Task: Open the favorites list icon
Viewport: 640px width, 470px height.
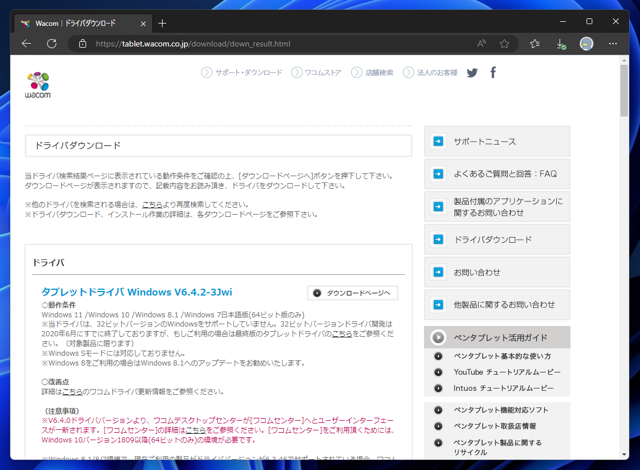Action: pyautogui.click(x=535, y=44)
